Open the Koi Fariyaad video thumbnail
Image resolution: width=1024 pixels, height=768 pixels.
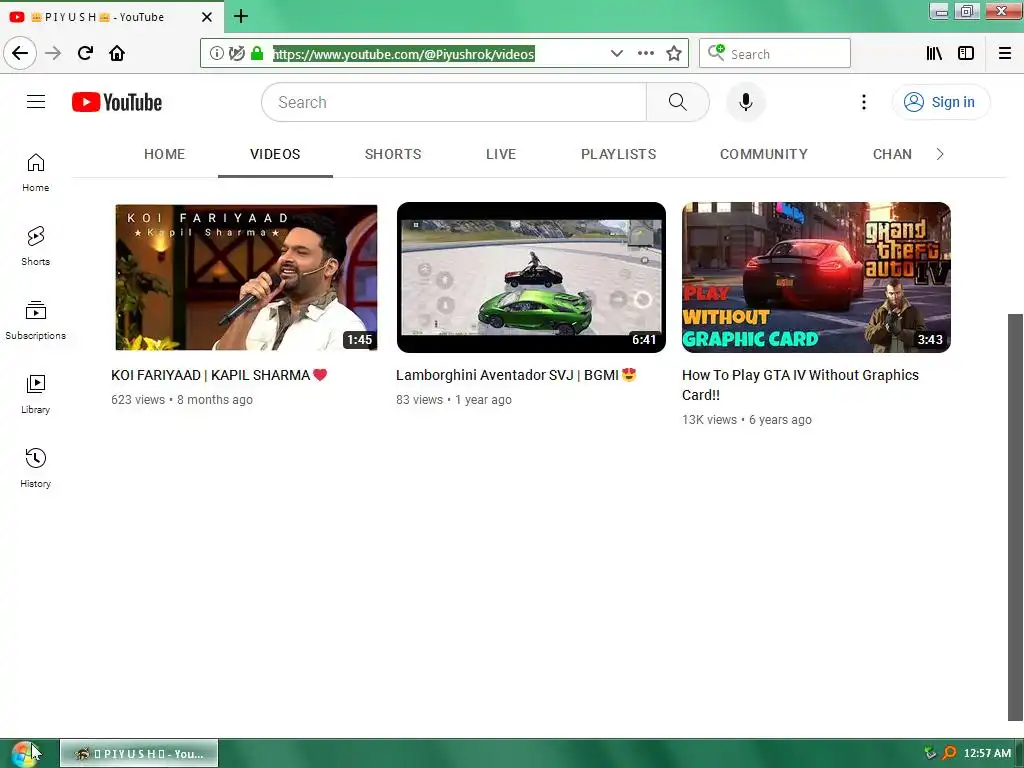click(x=245, y=278)
